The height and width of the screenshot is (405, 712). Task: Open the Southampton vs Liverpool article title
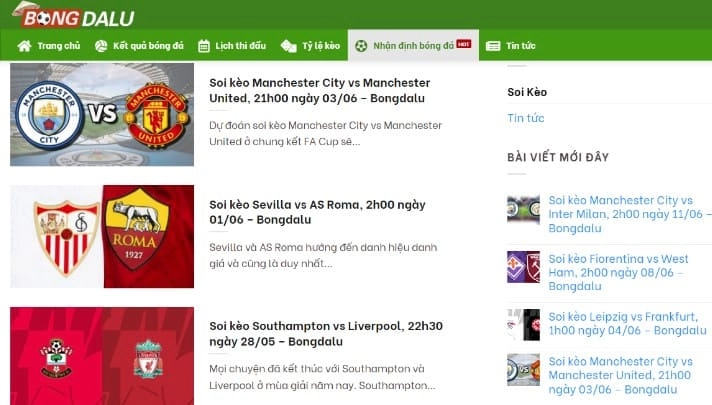point(326,334)
